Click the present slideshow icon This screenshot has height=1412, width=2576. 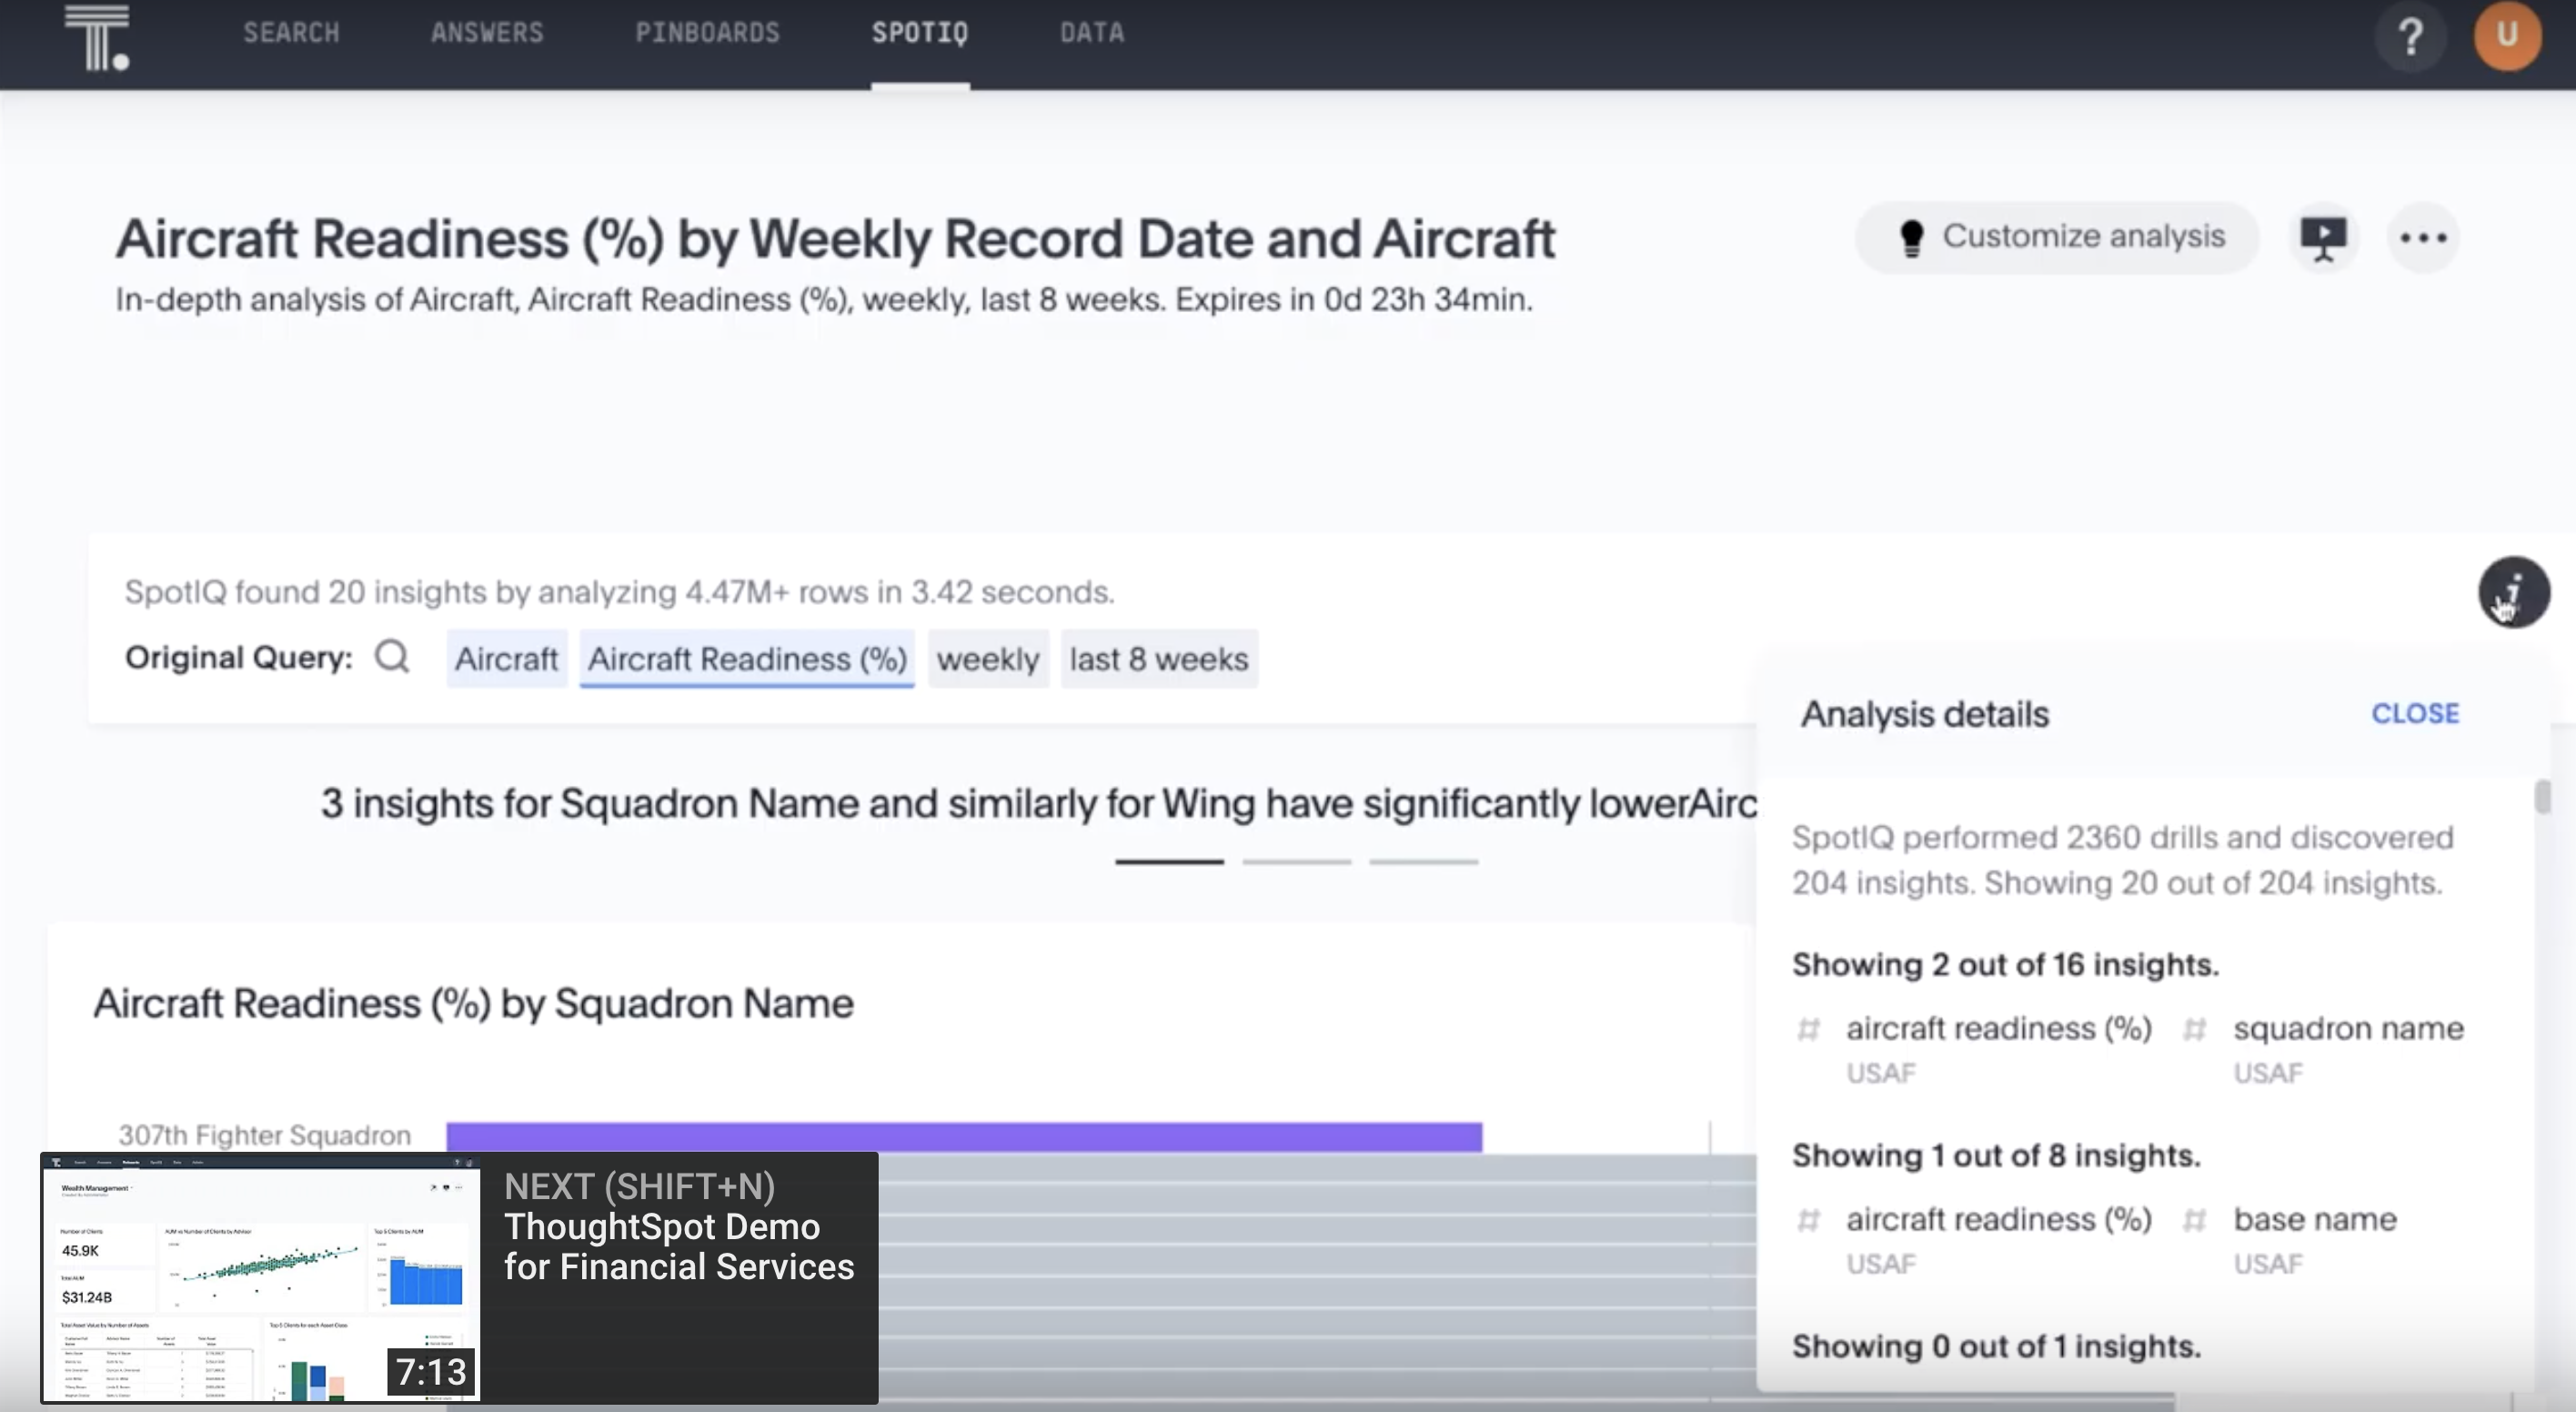[x=2323, y=238]
